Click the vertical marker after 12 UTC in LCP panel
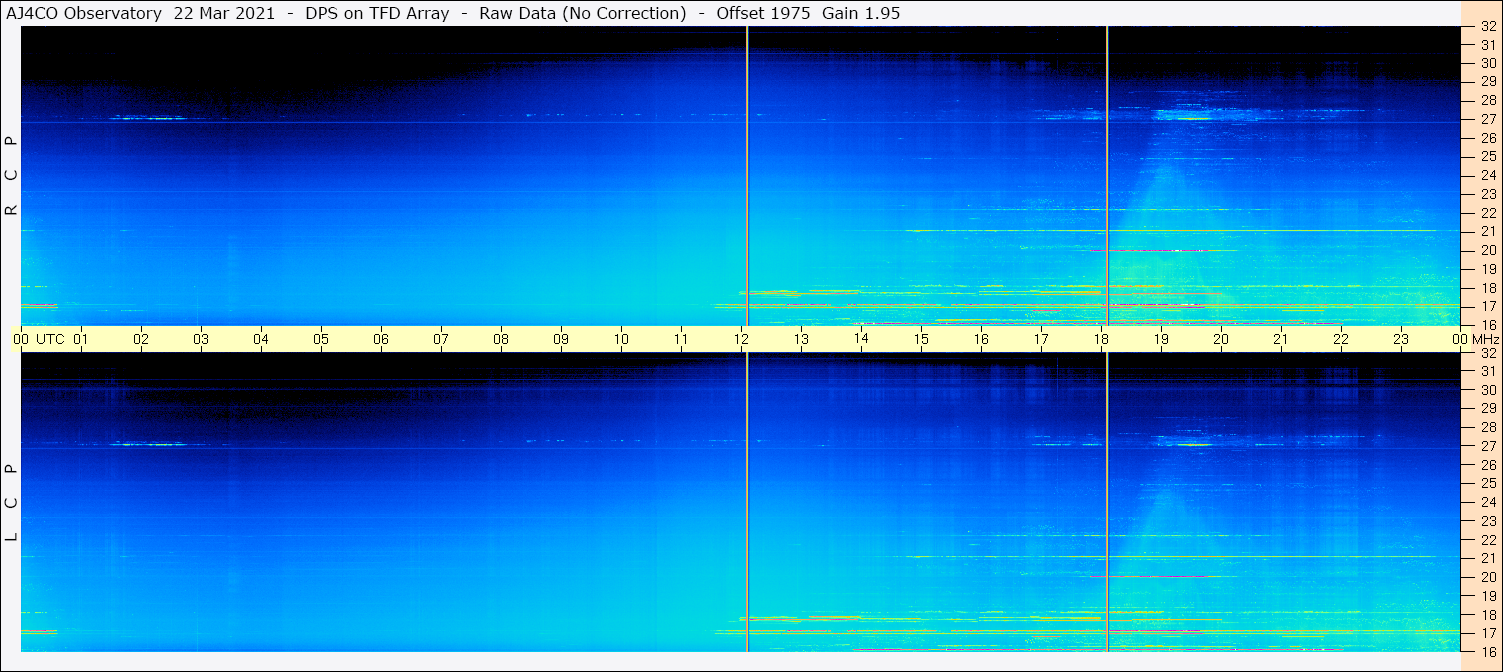The height and width of the screenshot is (672, 1503). 747,502
